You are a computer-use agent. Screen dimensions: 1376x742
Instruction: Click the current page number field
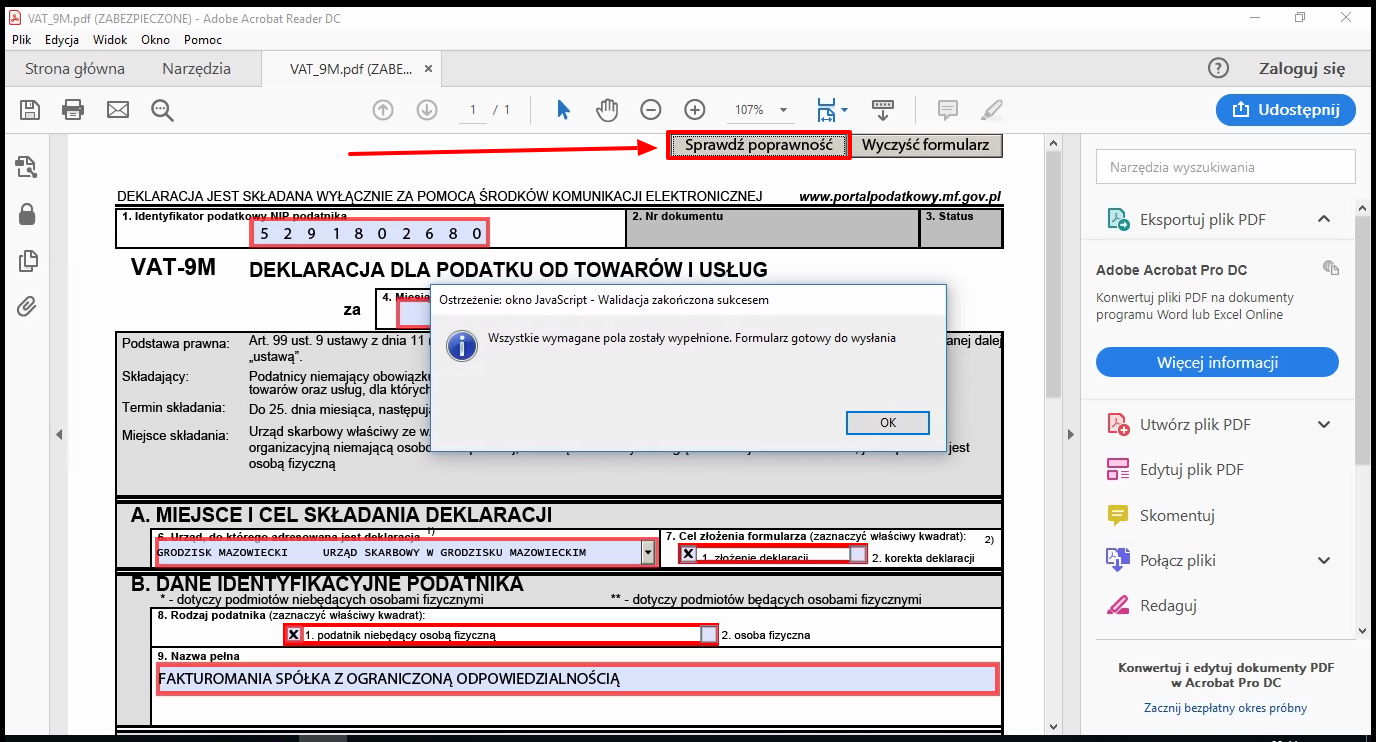point(472,110)
